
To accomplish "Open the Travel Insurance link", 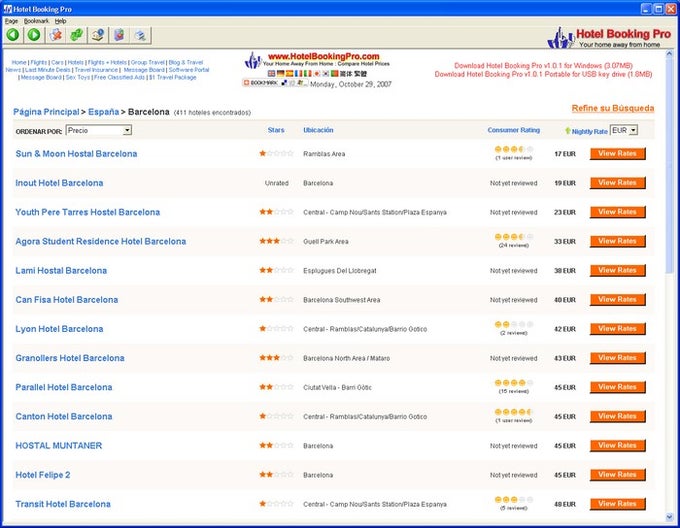I will 96,70.
